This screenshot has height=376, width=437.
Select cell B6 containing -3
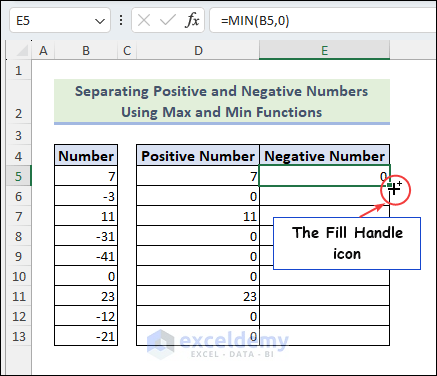click(x=86, y=196)
